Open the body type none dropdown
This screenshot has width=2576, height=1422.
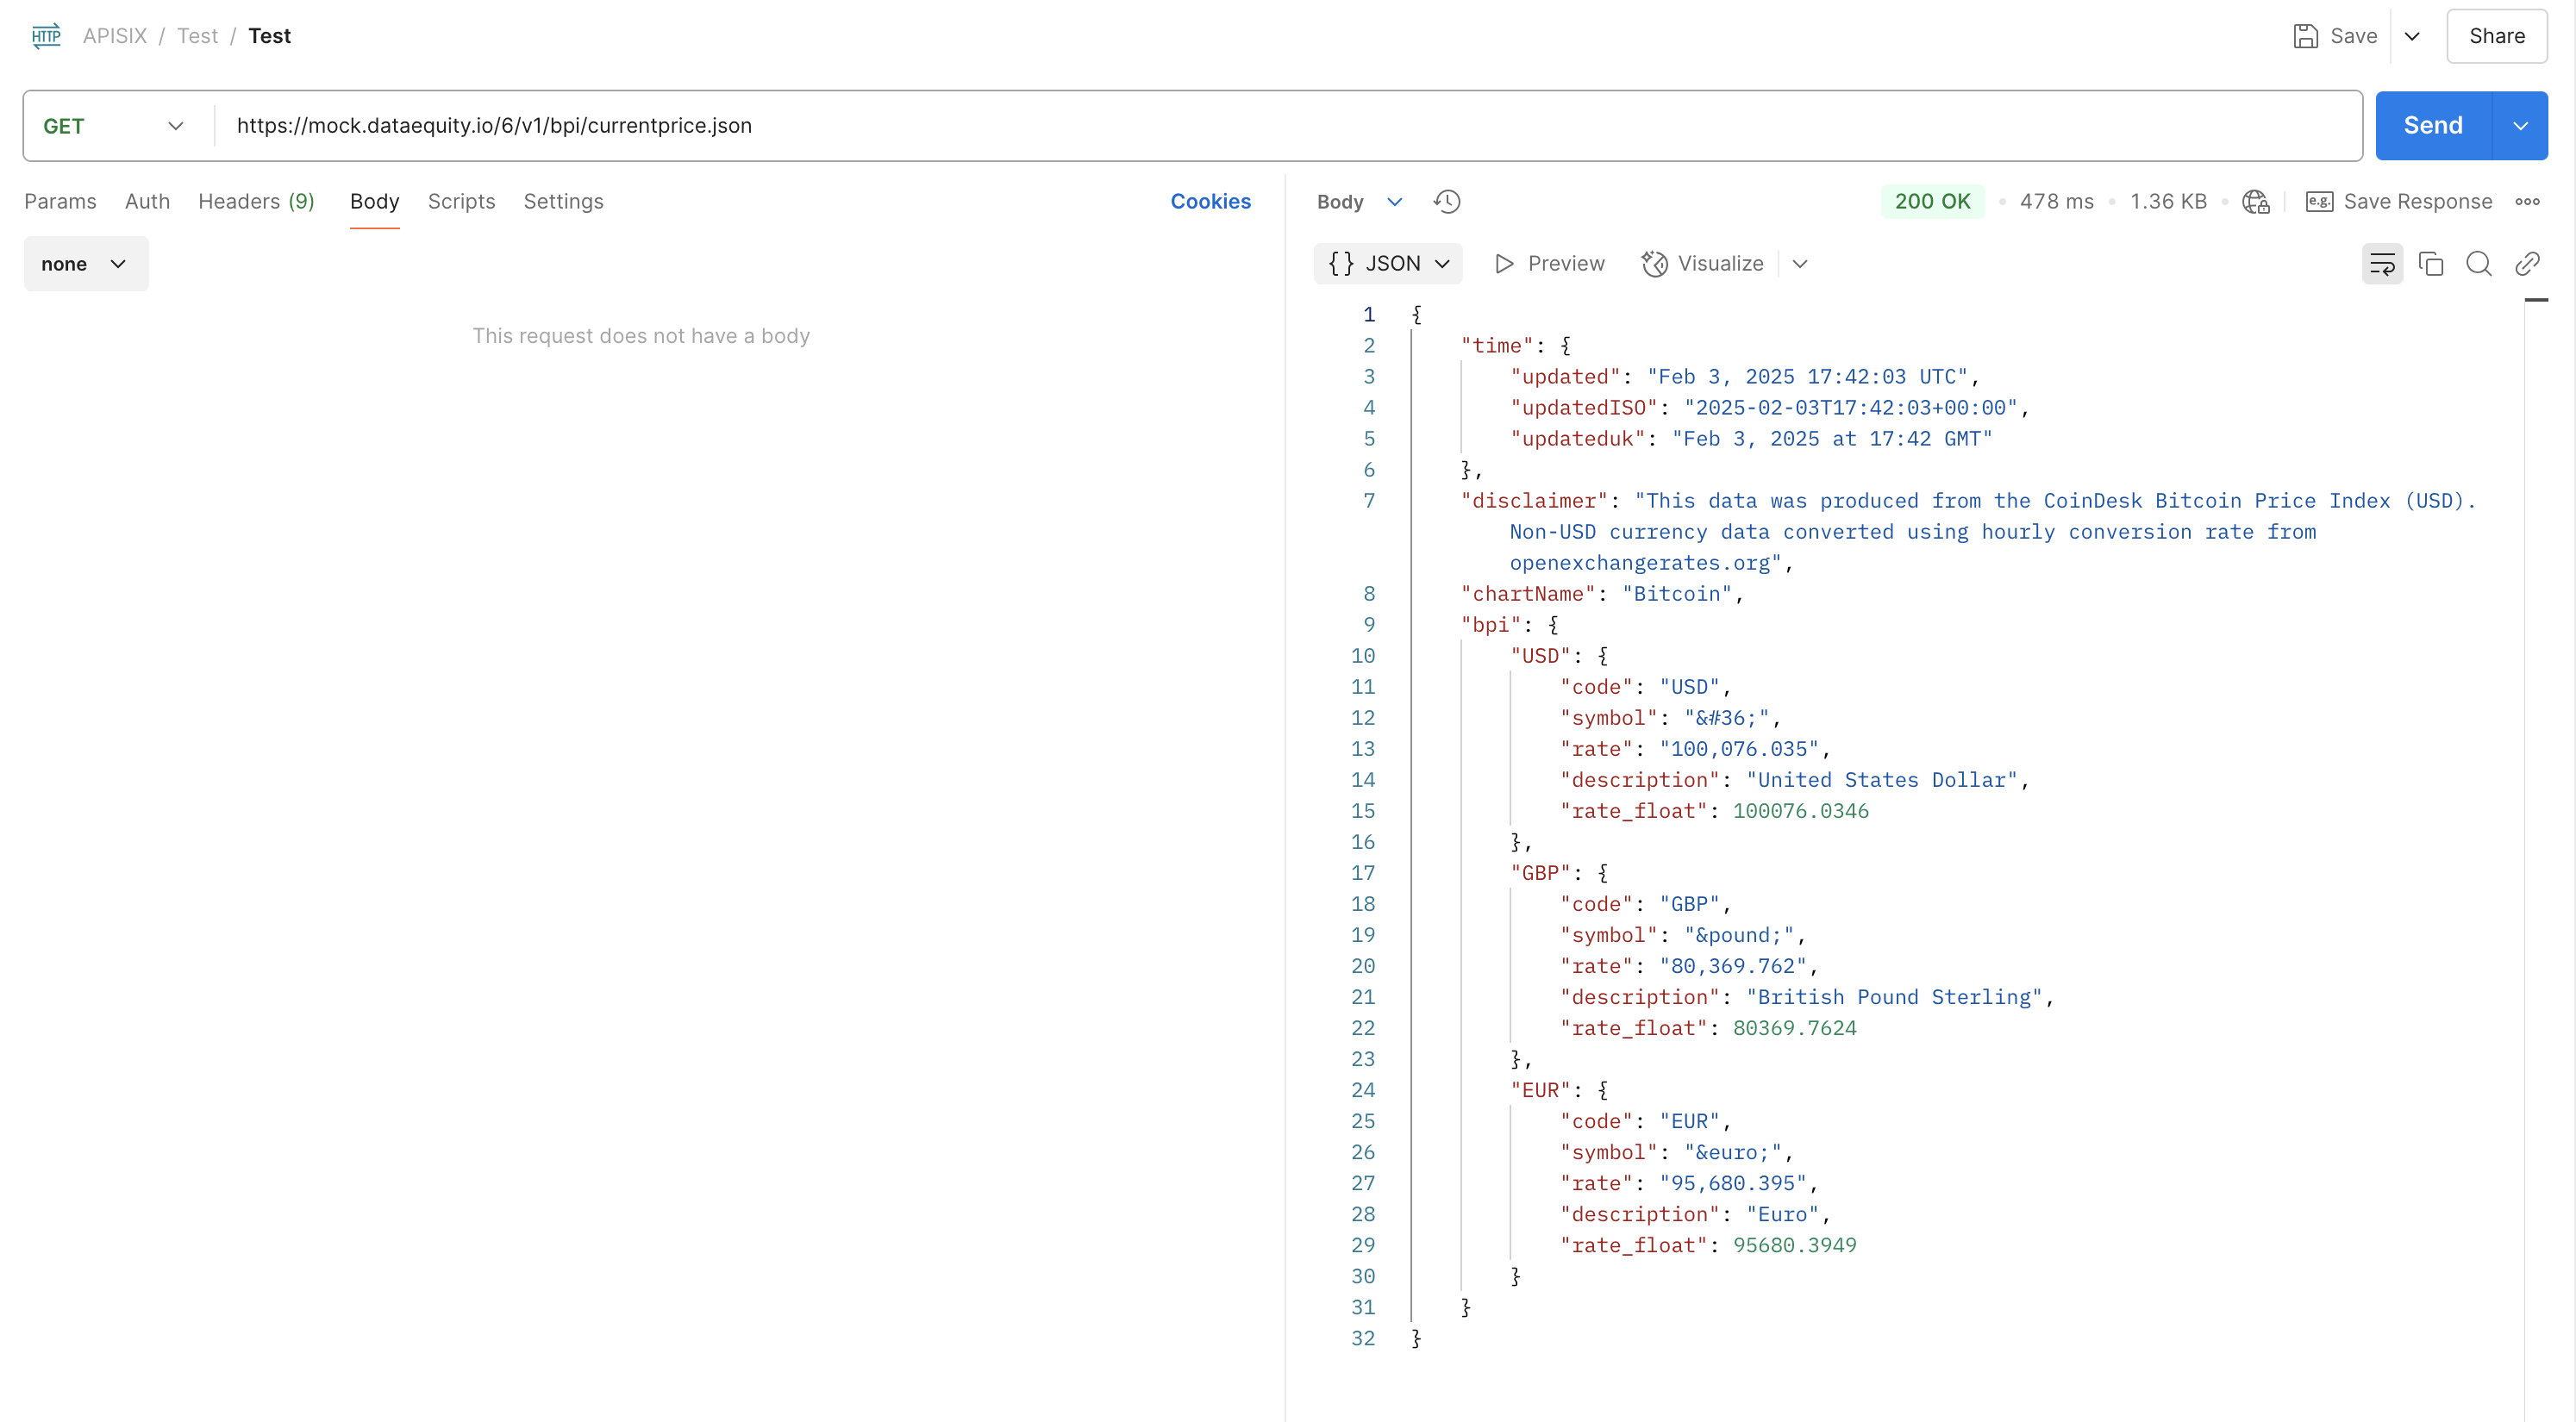pyautogui.click(x=86, y=264)
